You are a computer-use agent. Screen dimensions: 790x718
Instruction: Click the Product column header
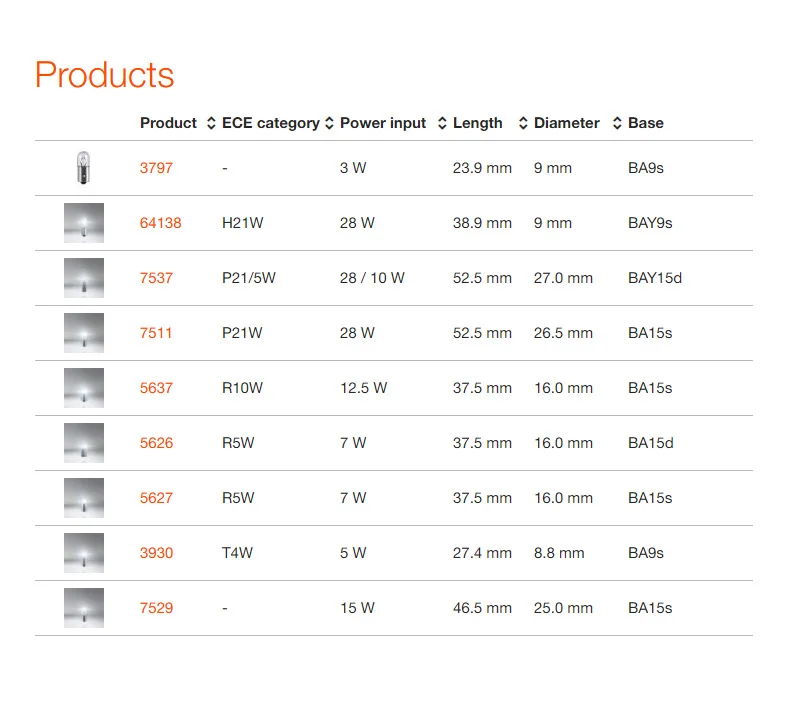tap(168, 123)
